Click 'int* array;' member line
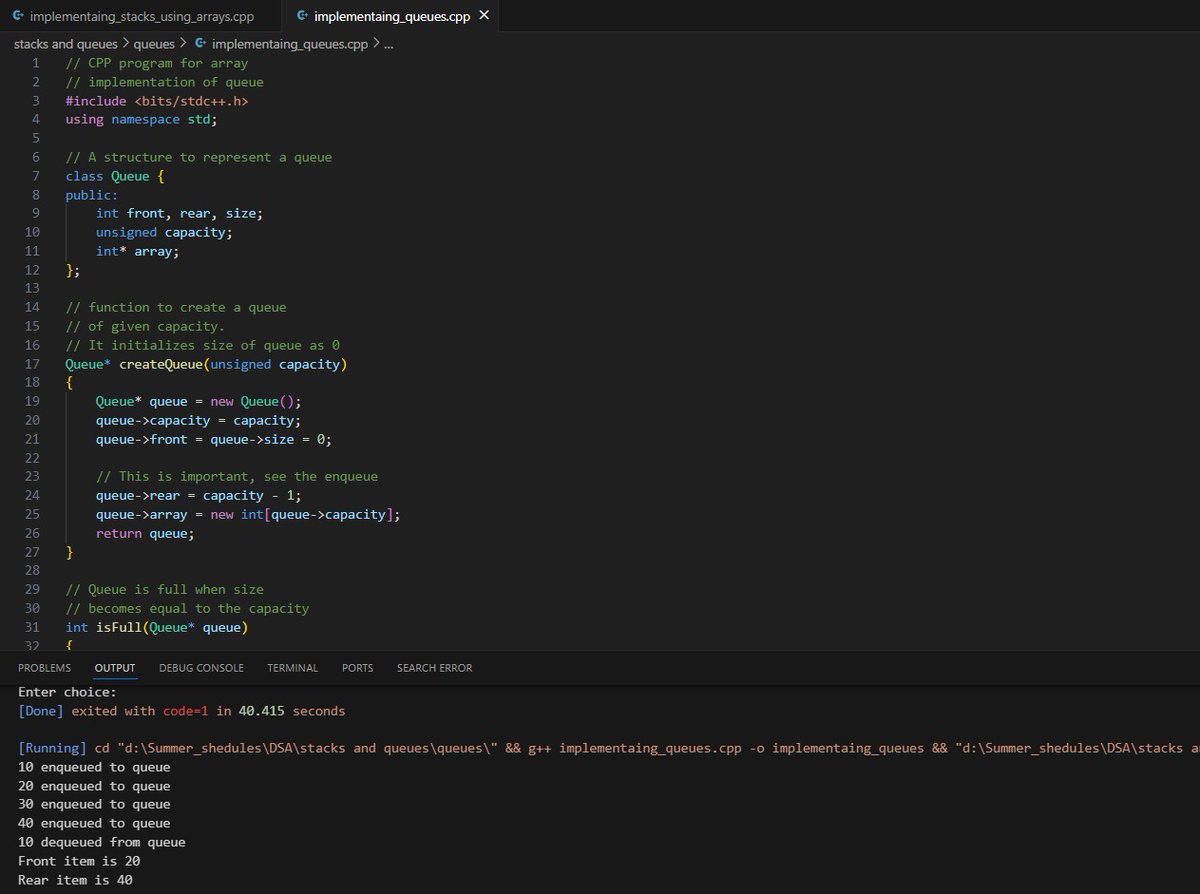 click(x=137, y=251)
